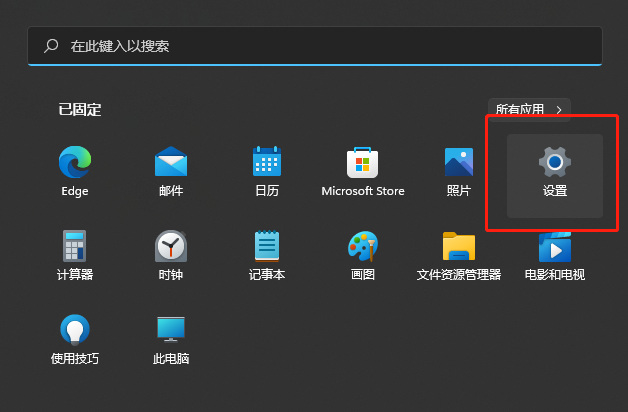
Task: Click the 已固定 pinned heading
Action: [80, 109]
